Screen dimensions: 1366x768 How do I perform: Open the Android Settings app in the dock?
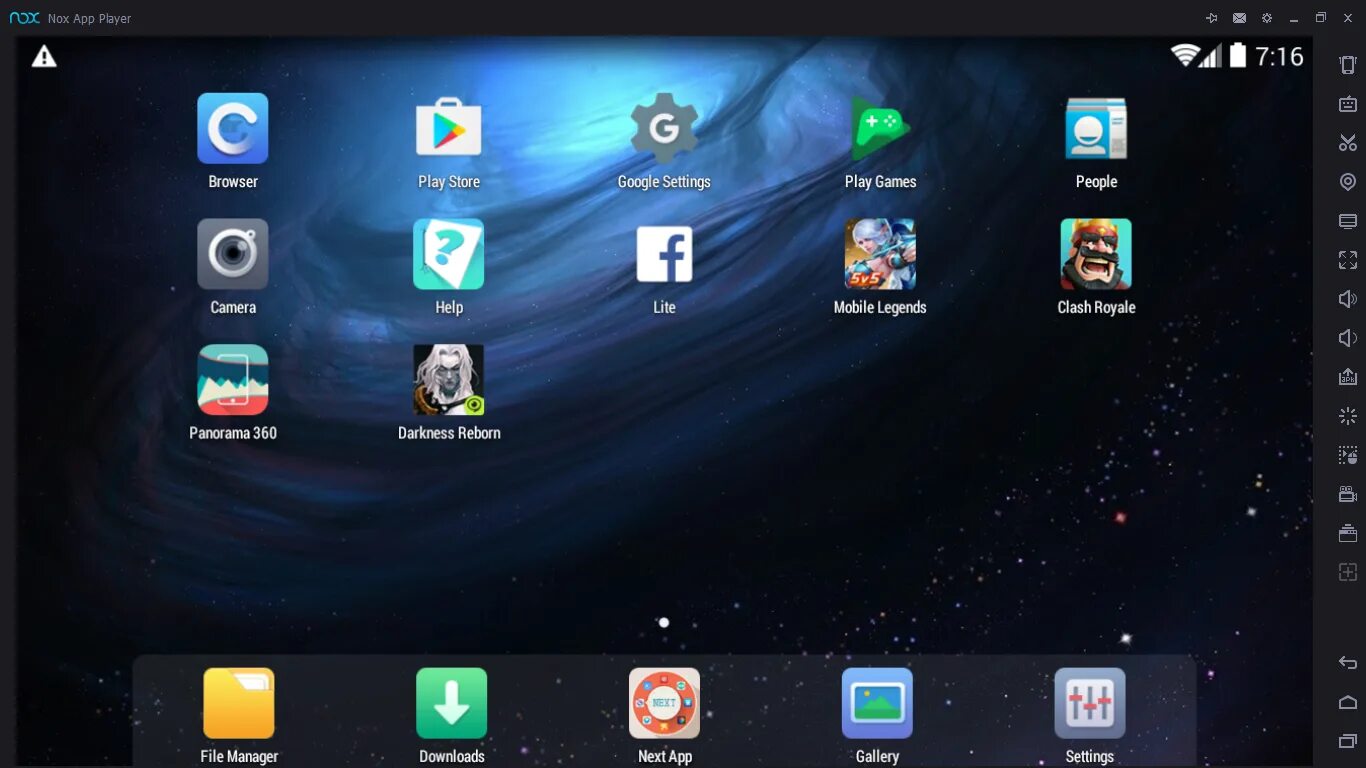click(1090, 703)
